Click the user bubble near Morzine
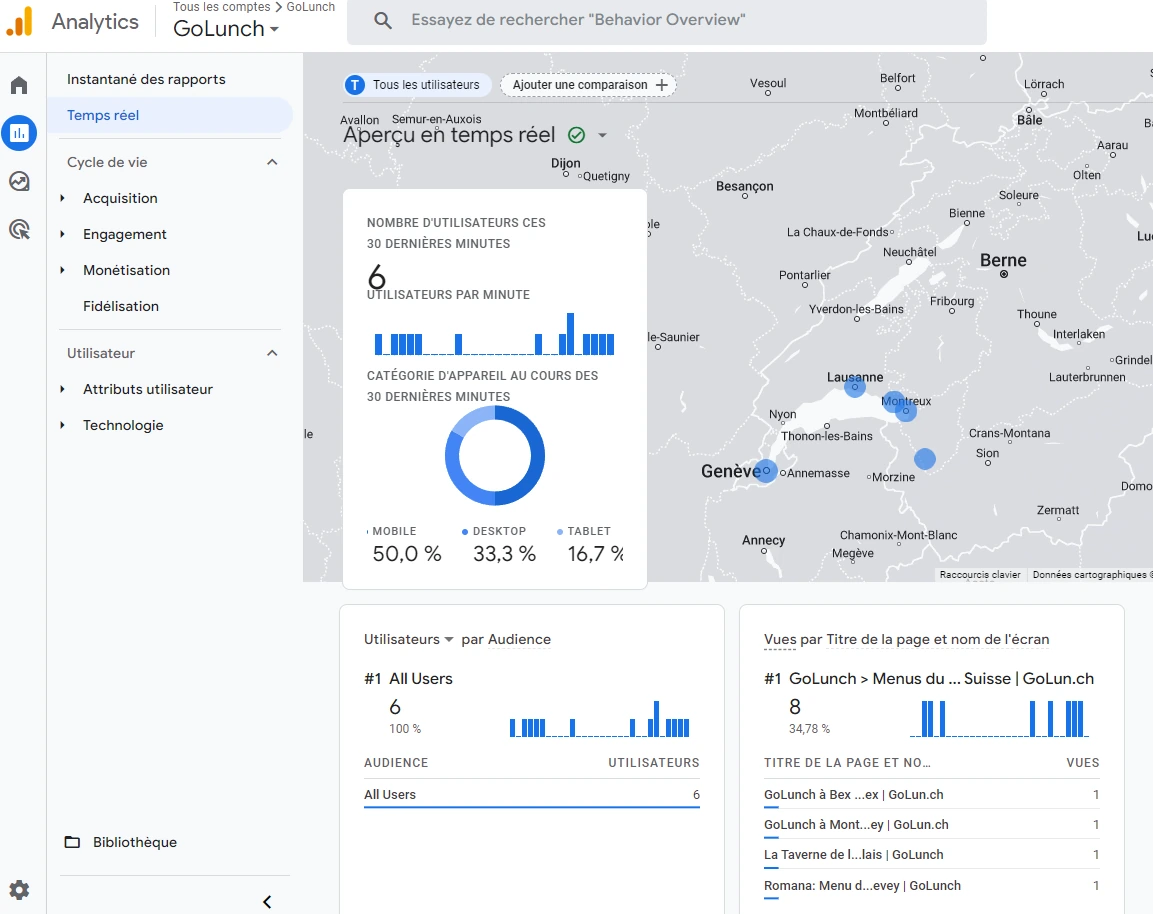This screenshot has width=1153, height=914. 924,459
